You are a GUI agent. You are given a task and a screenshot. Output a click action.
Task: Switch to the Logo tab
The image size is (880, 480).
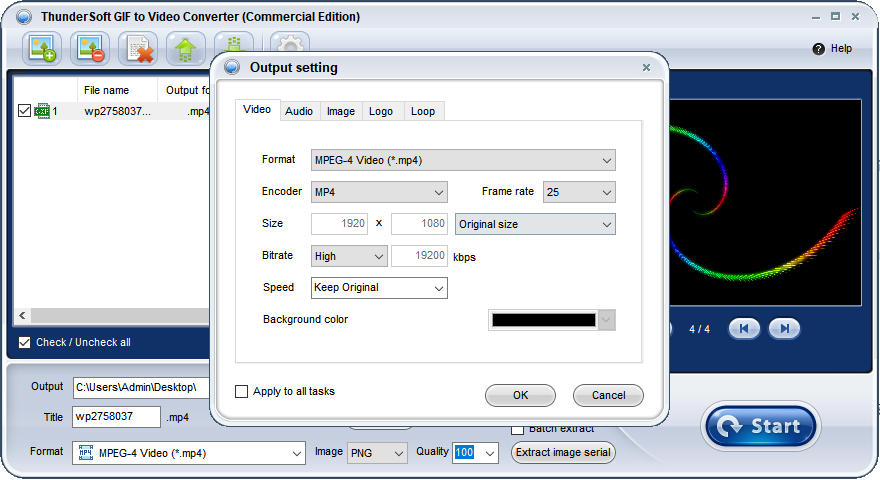click(381, 111)
